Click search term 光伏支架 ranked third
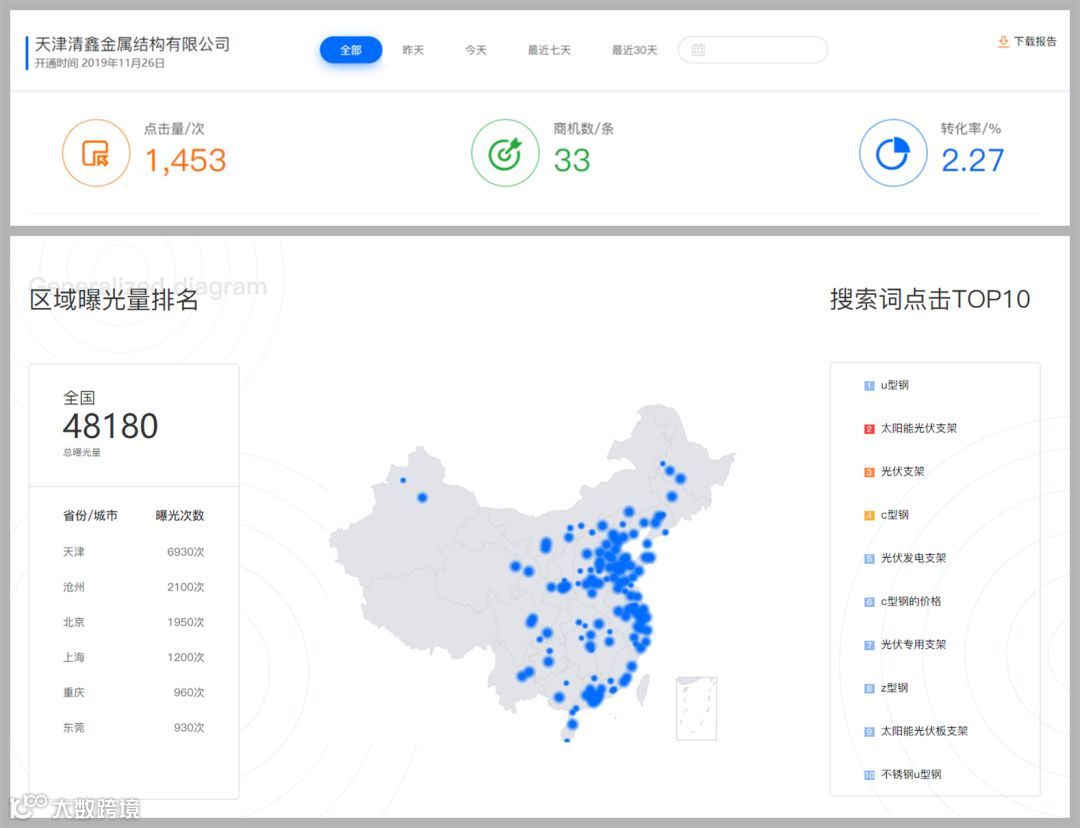 [902, 472]
